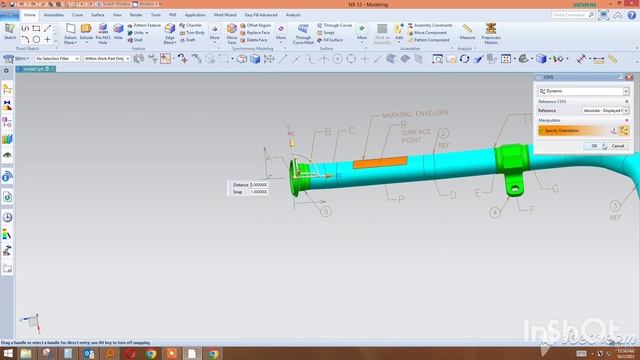Click Replace Face command

coord(255,33)
